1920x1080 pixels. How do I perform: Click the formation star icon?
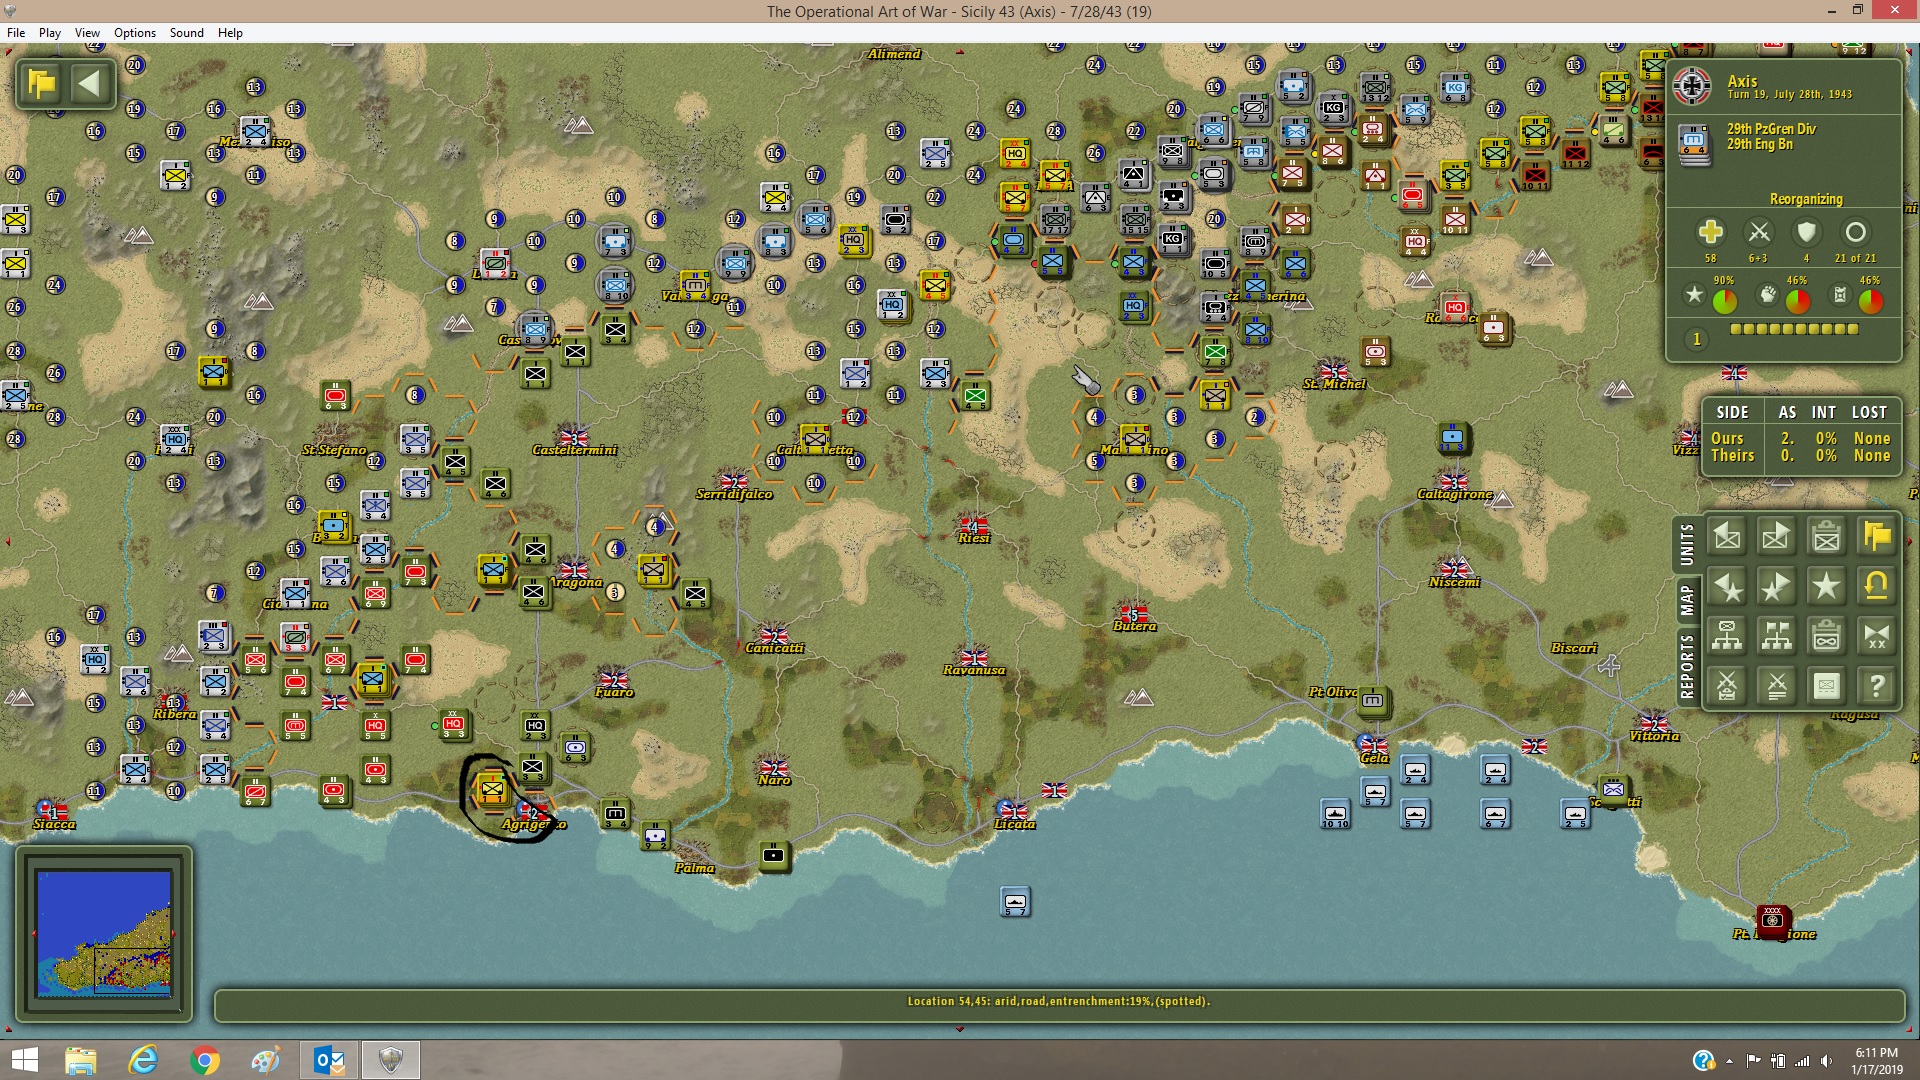coord(1826,586)
